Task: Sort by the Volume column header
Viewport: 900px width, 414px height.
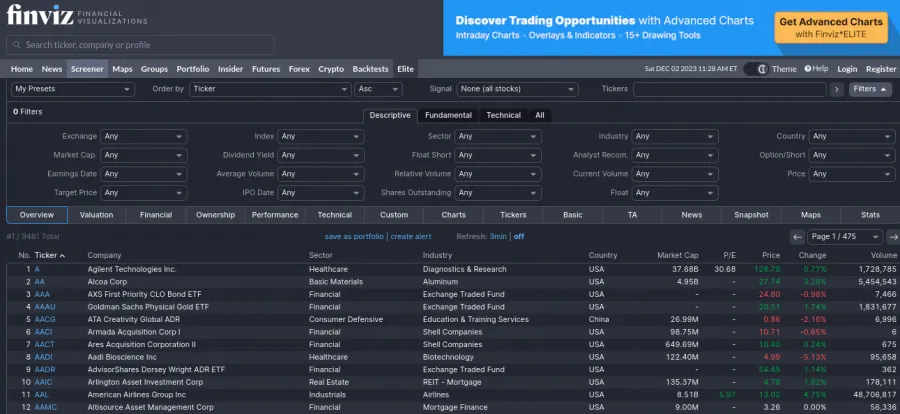Action: coord(884,256)
